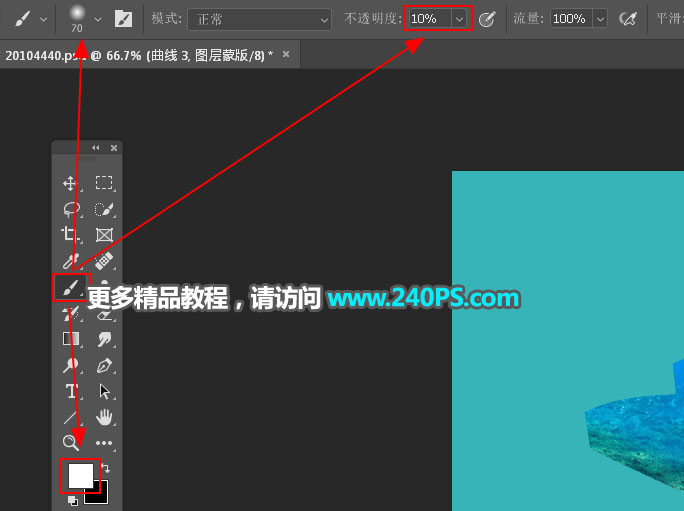Select the Eraser tool
This screenshot has height=511, width=684.
coord(105,315)
